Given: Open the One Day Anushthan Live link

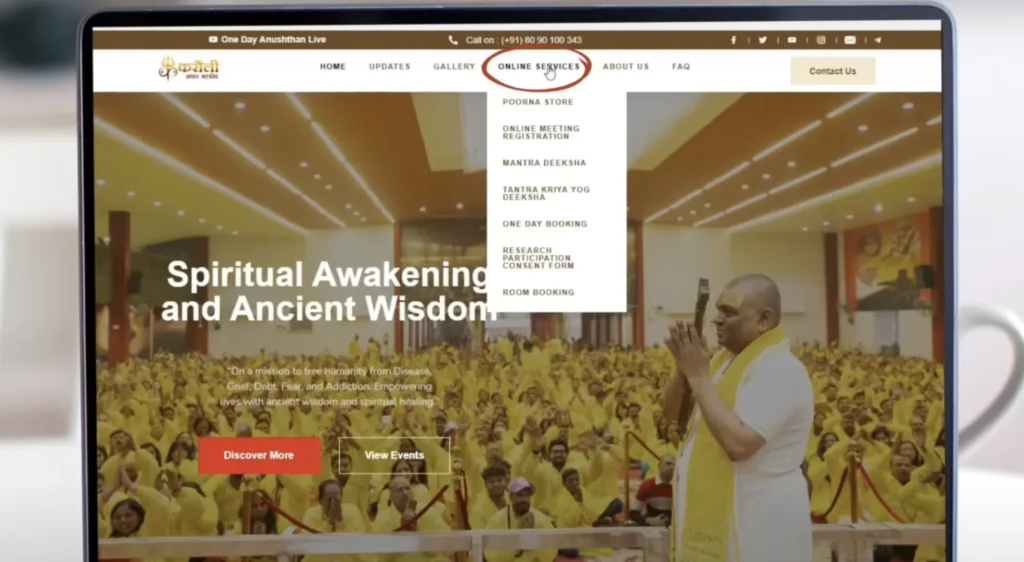Looking at the screenshot, I should coord(273,39).
